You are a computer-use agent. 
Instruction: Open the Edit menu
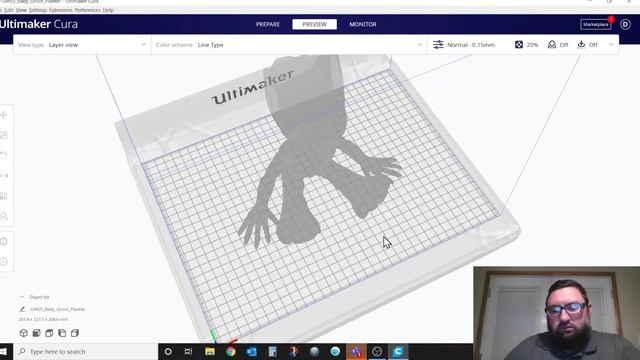click(x=9, y=10)
